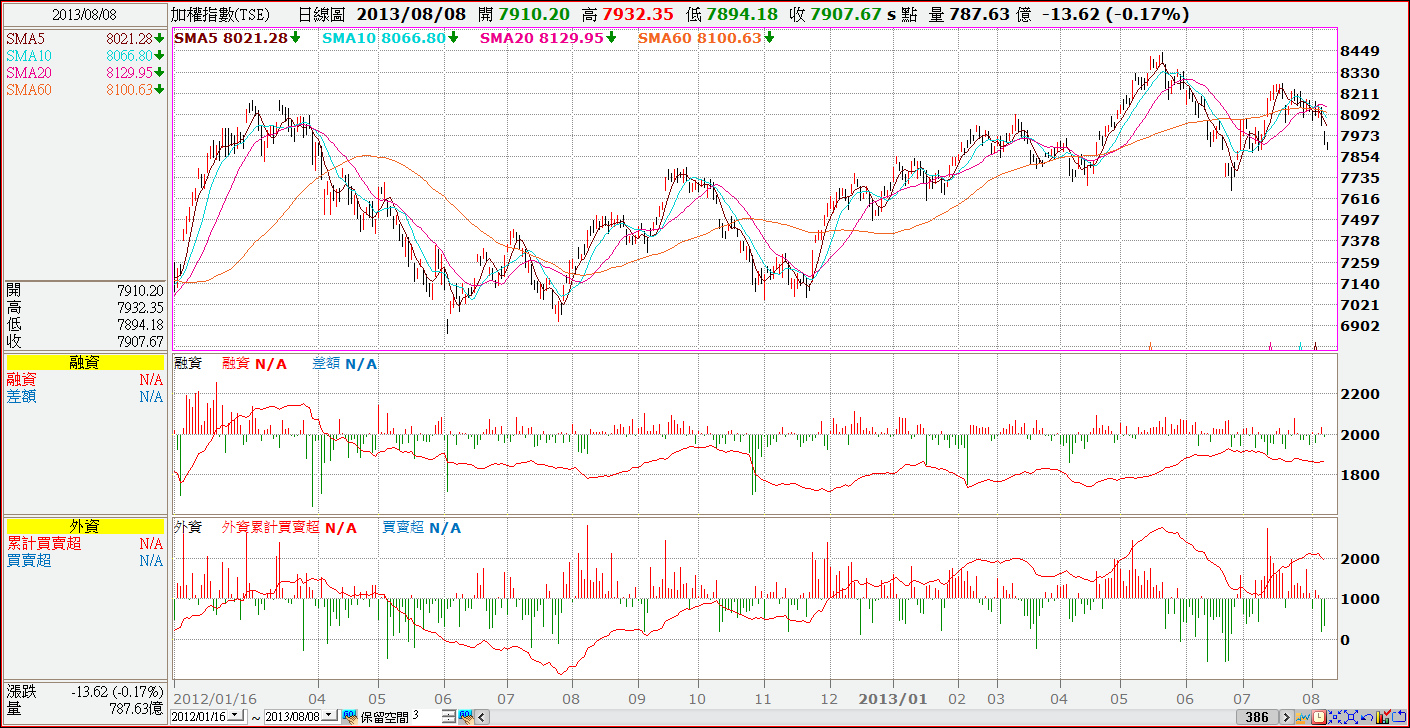
Task: Adjust the 保留空間 spinner arrows
Action: (x=448, y=717)
